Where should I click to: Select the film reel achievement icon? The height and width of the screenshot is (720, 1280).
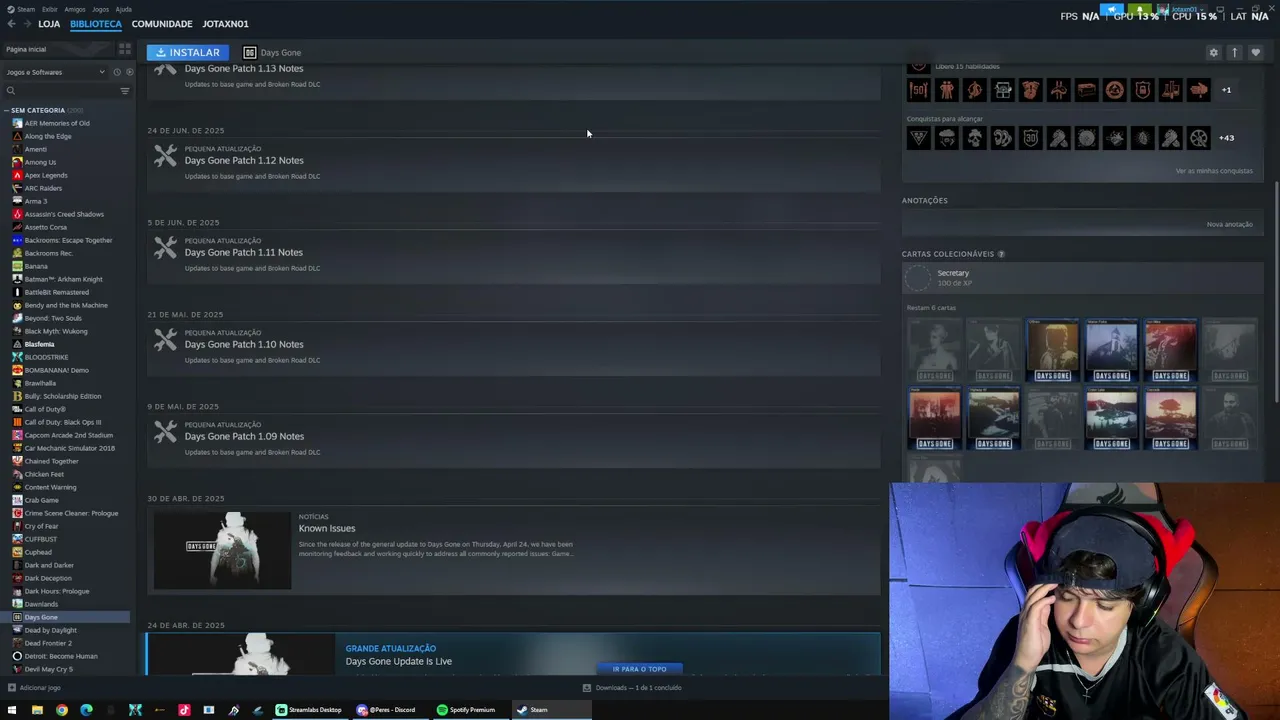click(1199, 138)
